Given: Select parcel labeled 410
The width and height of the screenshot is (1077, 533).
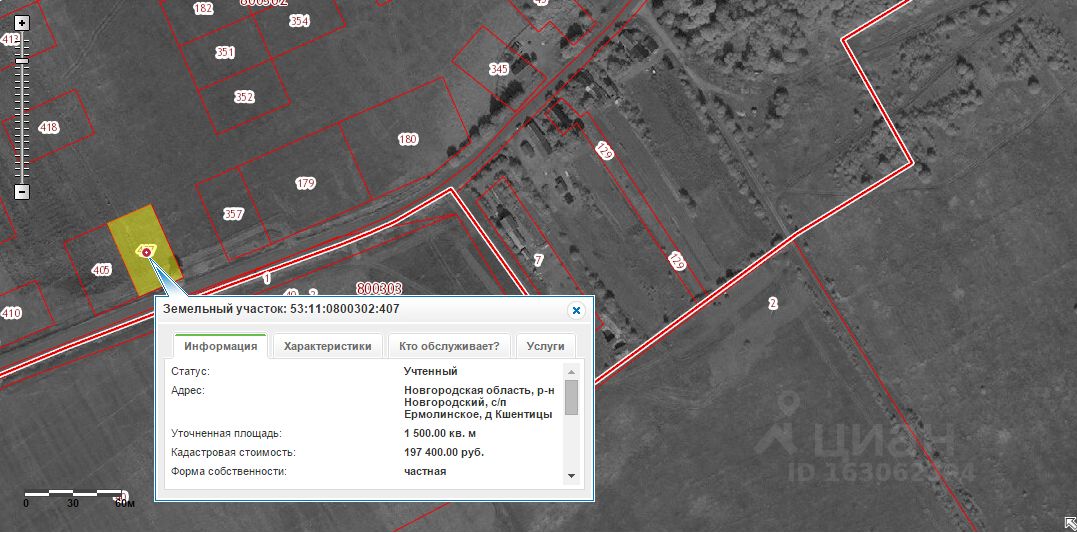Looking at the screenshot, I should pos(11,313).
